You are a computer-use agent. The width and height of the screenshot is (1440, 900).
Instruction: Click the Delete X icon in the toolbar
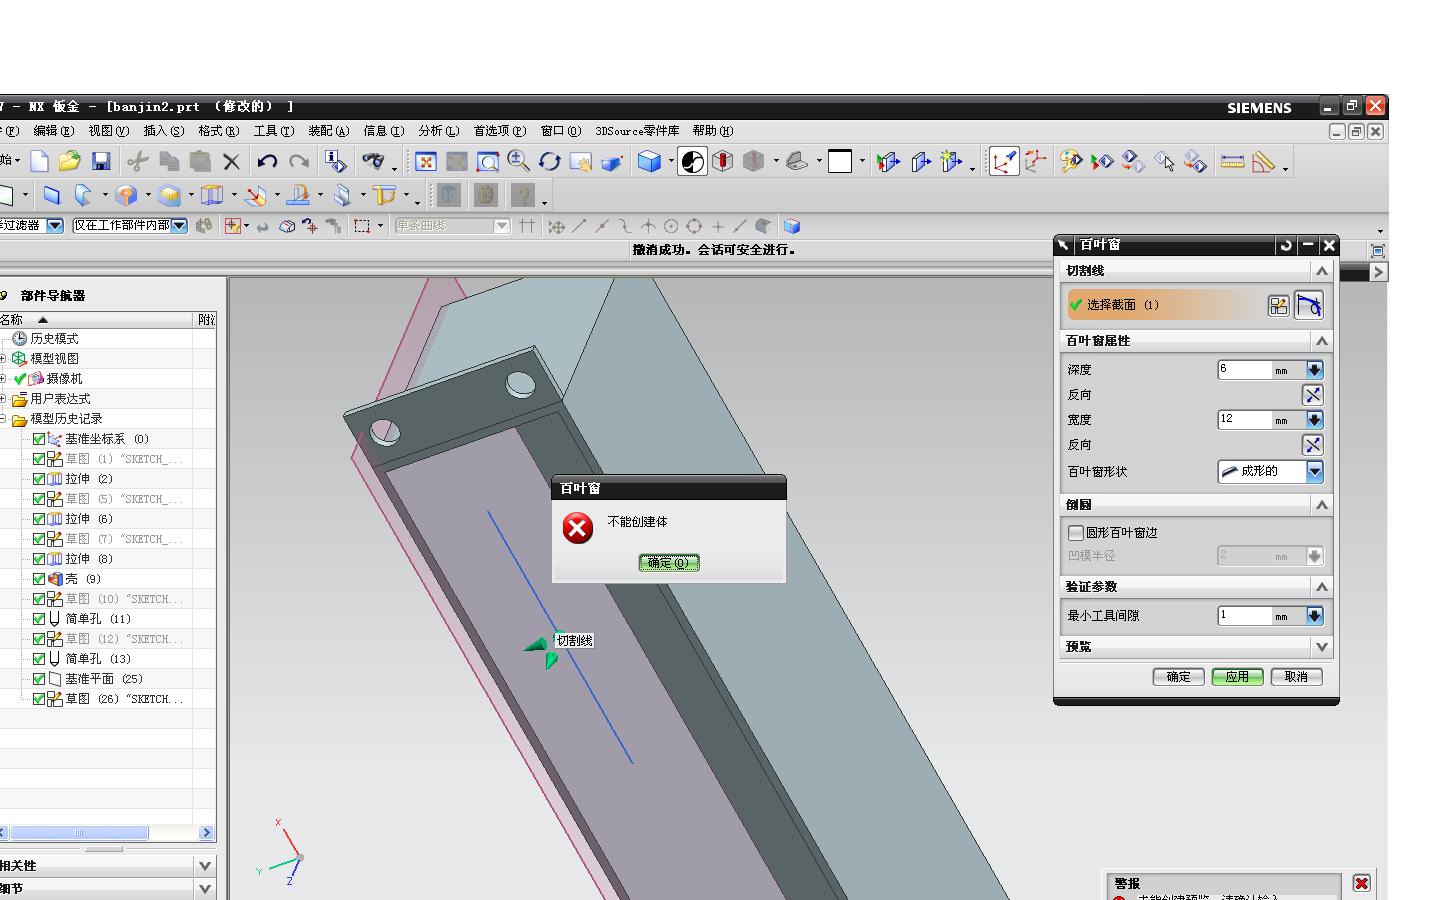point(231,161)
